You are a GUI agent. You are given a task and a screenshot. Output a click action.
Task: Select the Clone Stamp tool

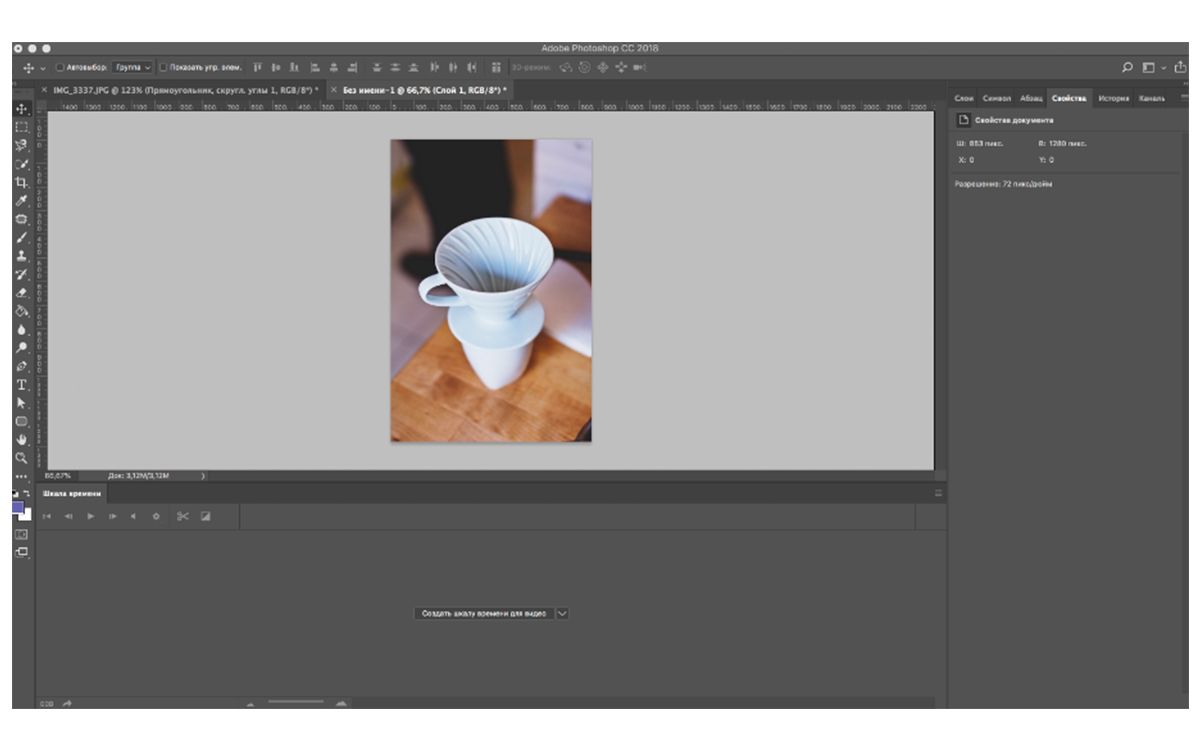coord(21,256)
